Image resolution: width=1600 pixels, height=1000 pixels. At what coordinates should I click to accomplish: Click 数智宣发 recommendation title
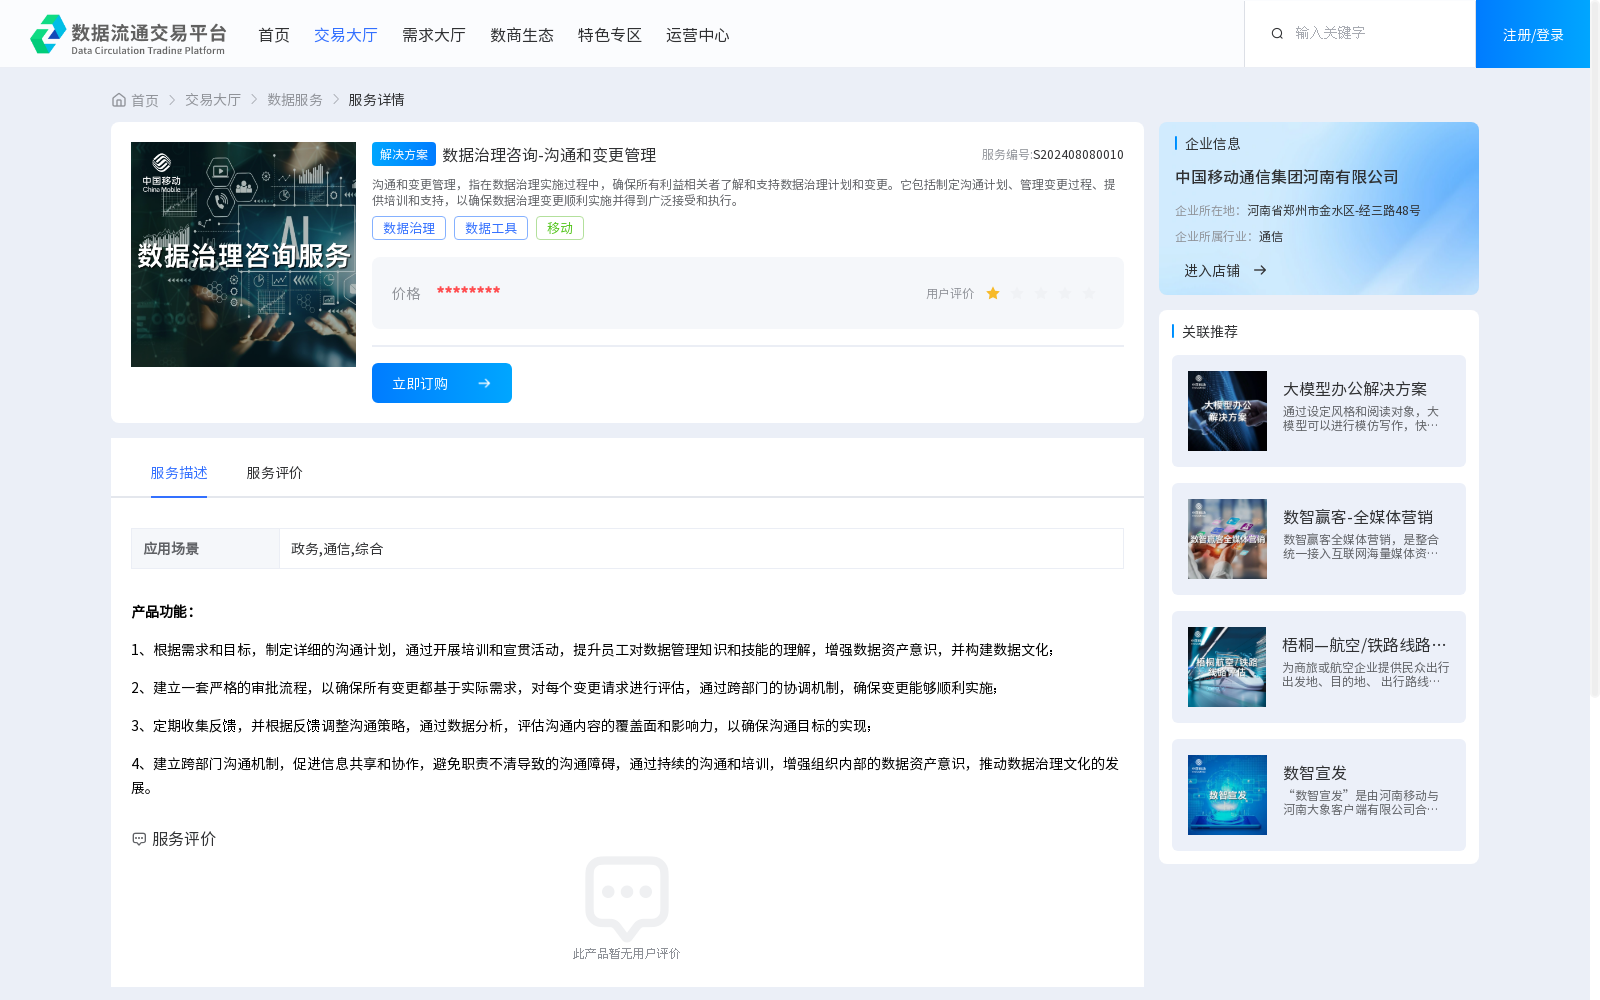[1315, 773]
